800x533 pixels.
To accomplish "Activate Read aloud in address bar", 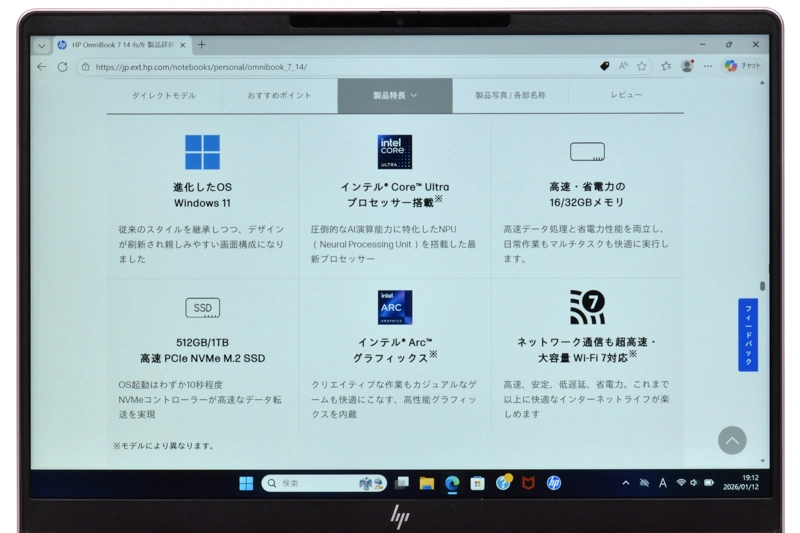I will [x=623, y=66].
